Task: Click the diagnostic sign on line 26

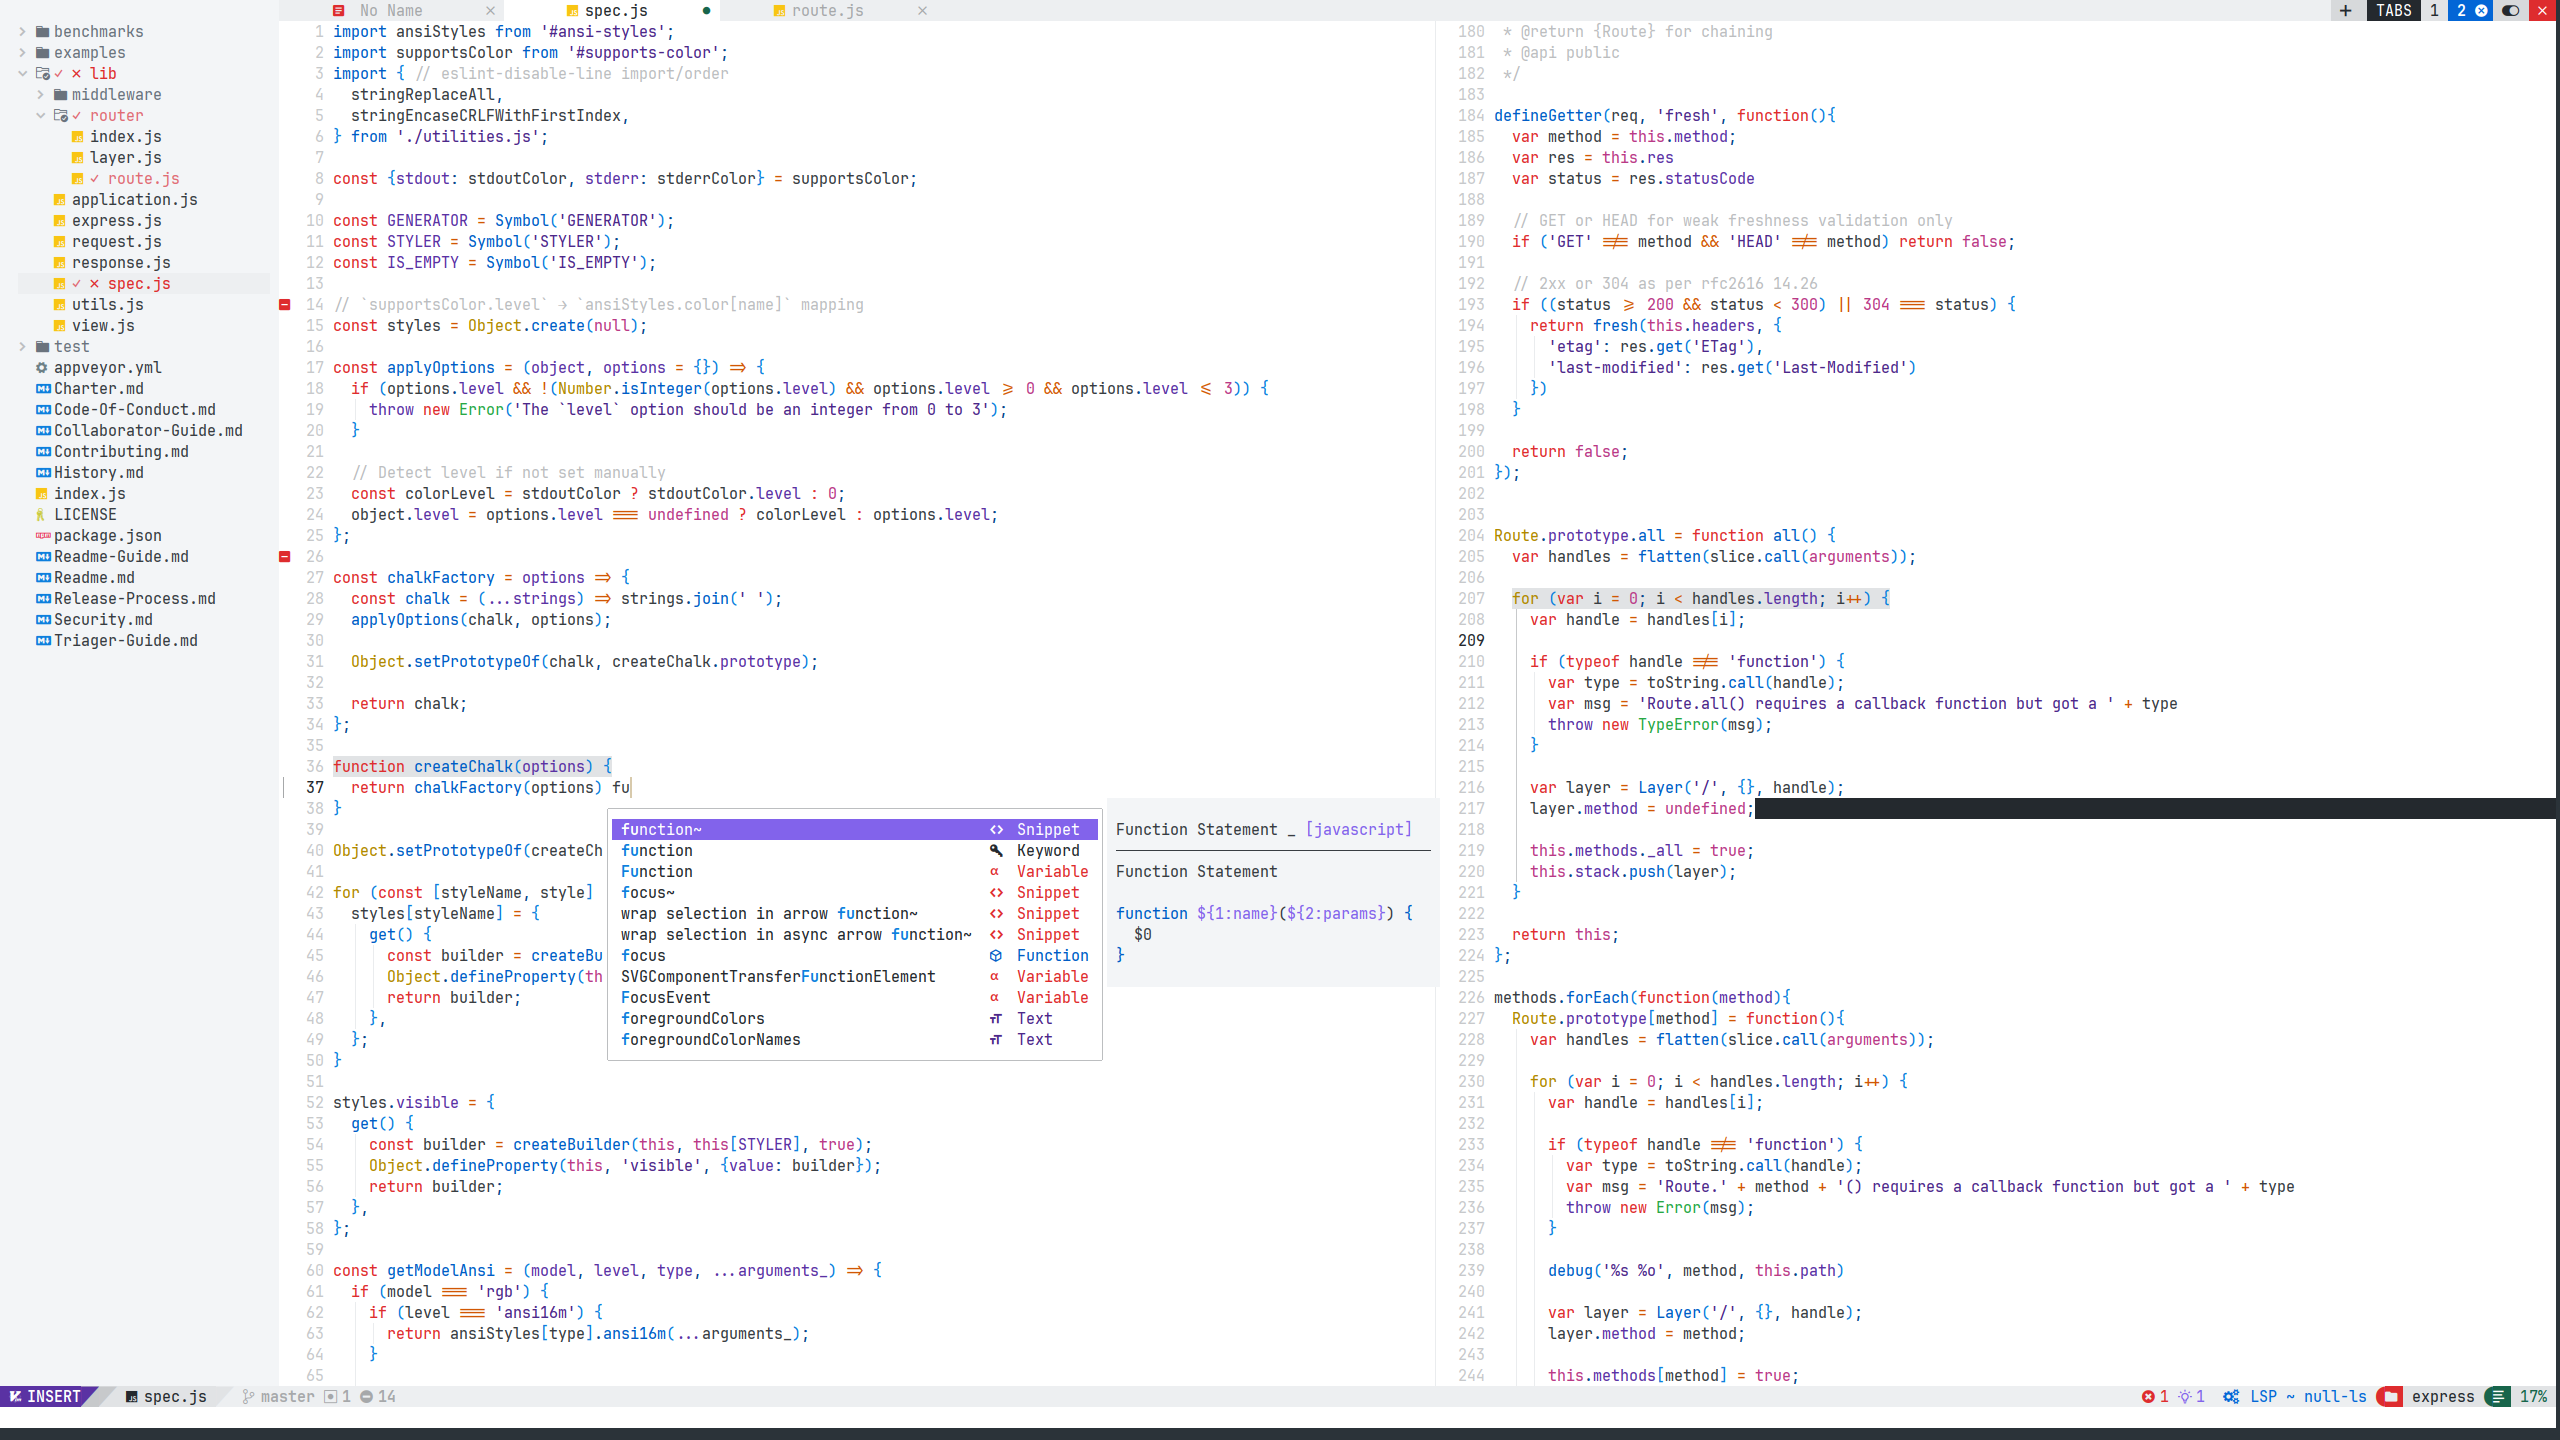Action: [x=285, y=557]
